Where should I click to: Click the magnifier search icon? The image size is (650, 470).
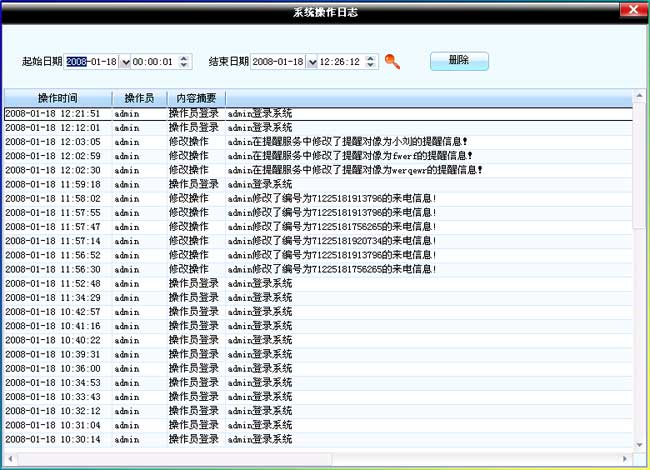pyautogui.click(x=392, y=62)
